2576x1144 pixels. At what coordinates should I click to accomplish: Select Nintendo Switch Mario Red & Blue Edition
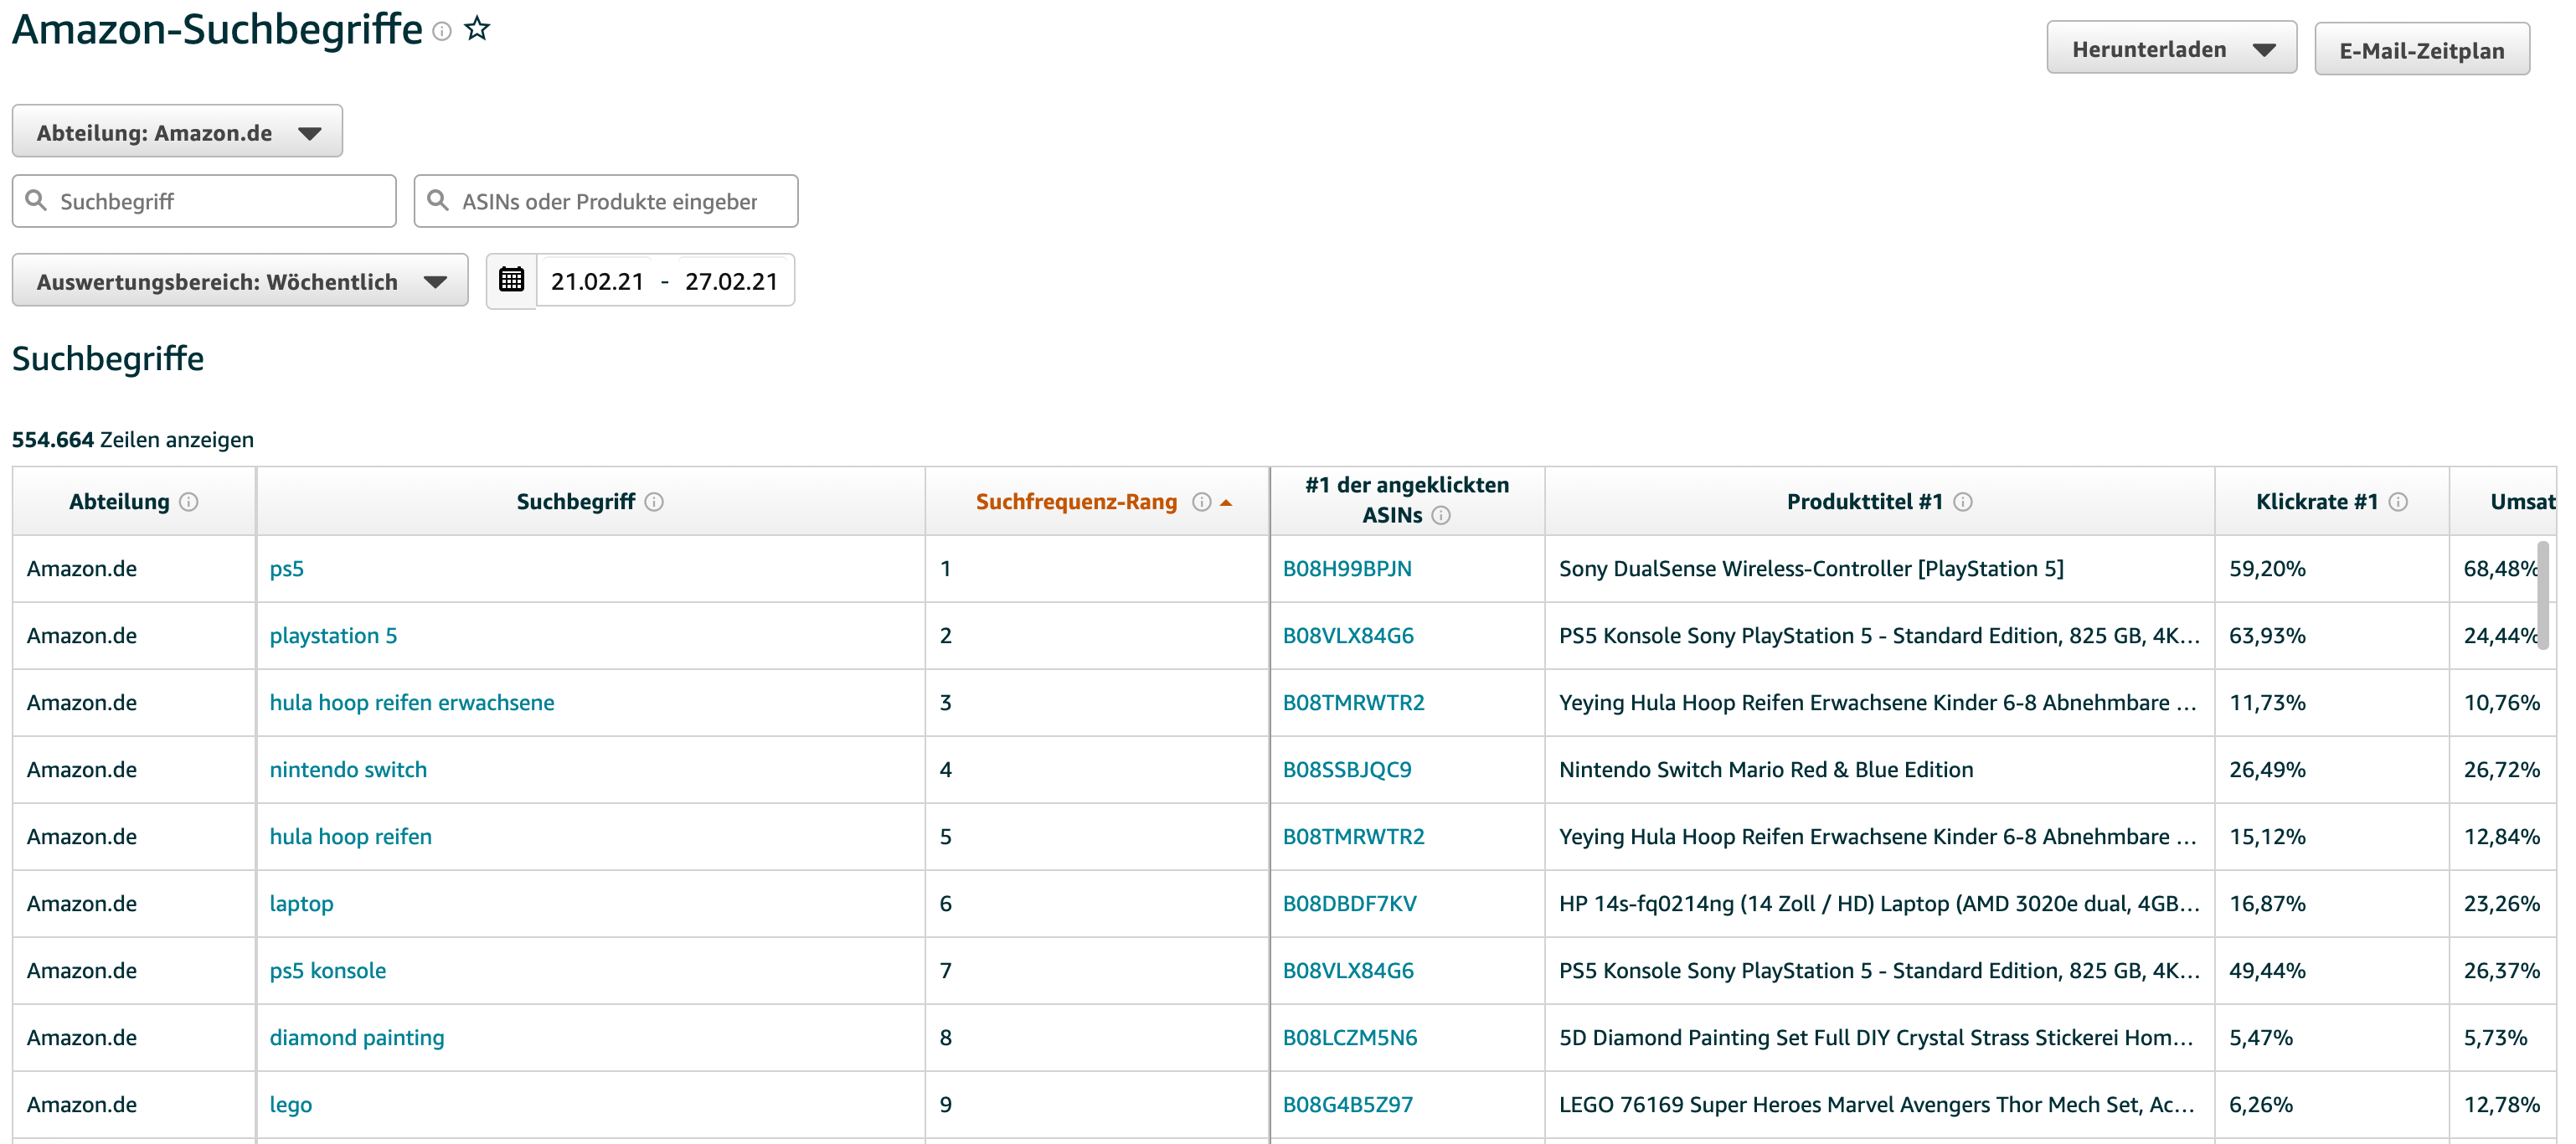[1766, 770]
